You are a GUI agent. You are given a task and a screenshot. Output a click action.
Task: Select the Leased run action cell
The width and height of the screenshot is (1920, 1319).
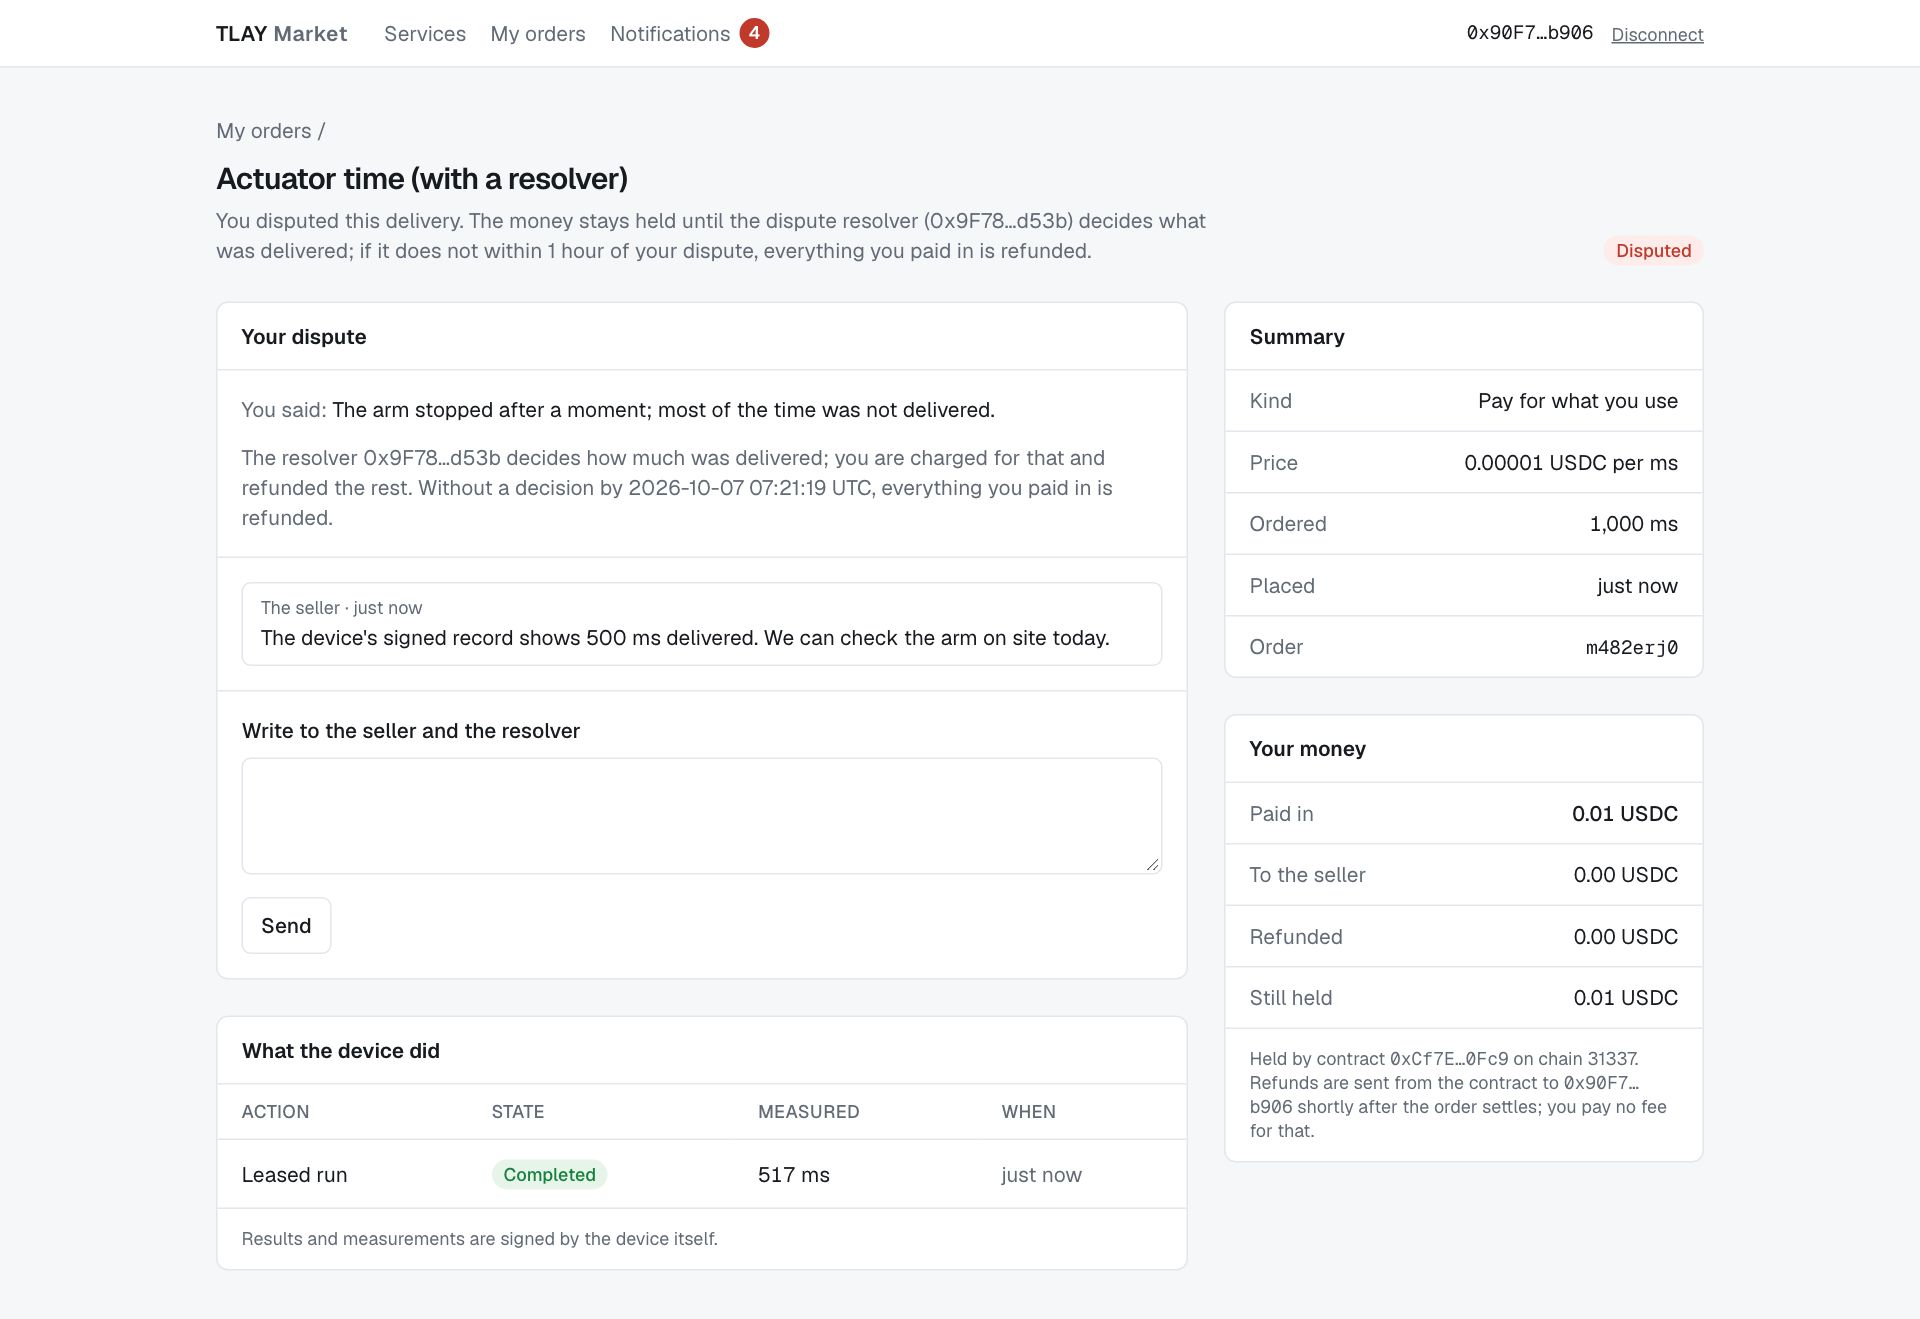point(294,1175)
